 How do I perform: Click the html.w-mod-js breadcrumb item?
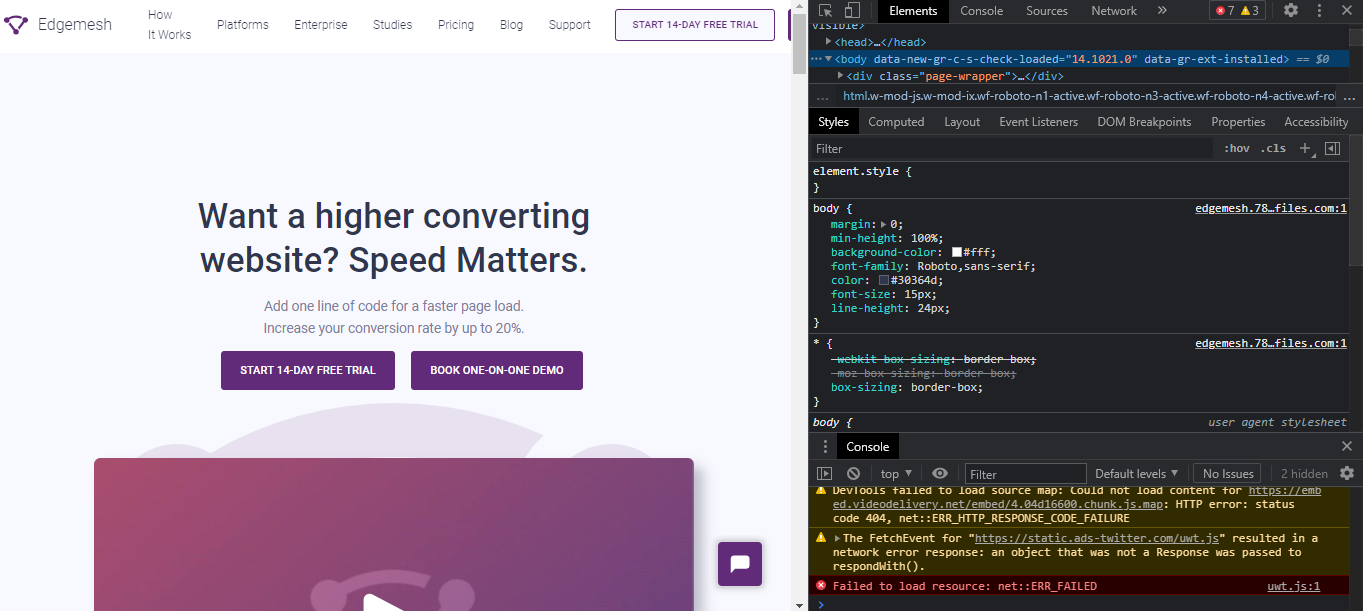click(1089, 97)
